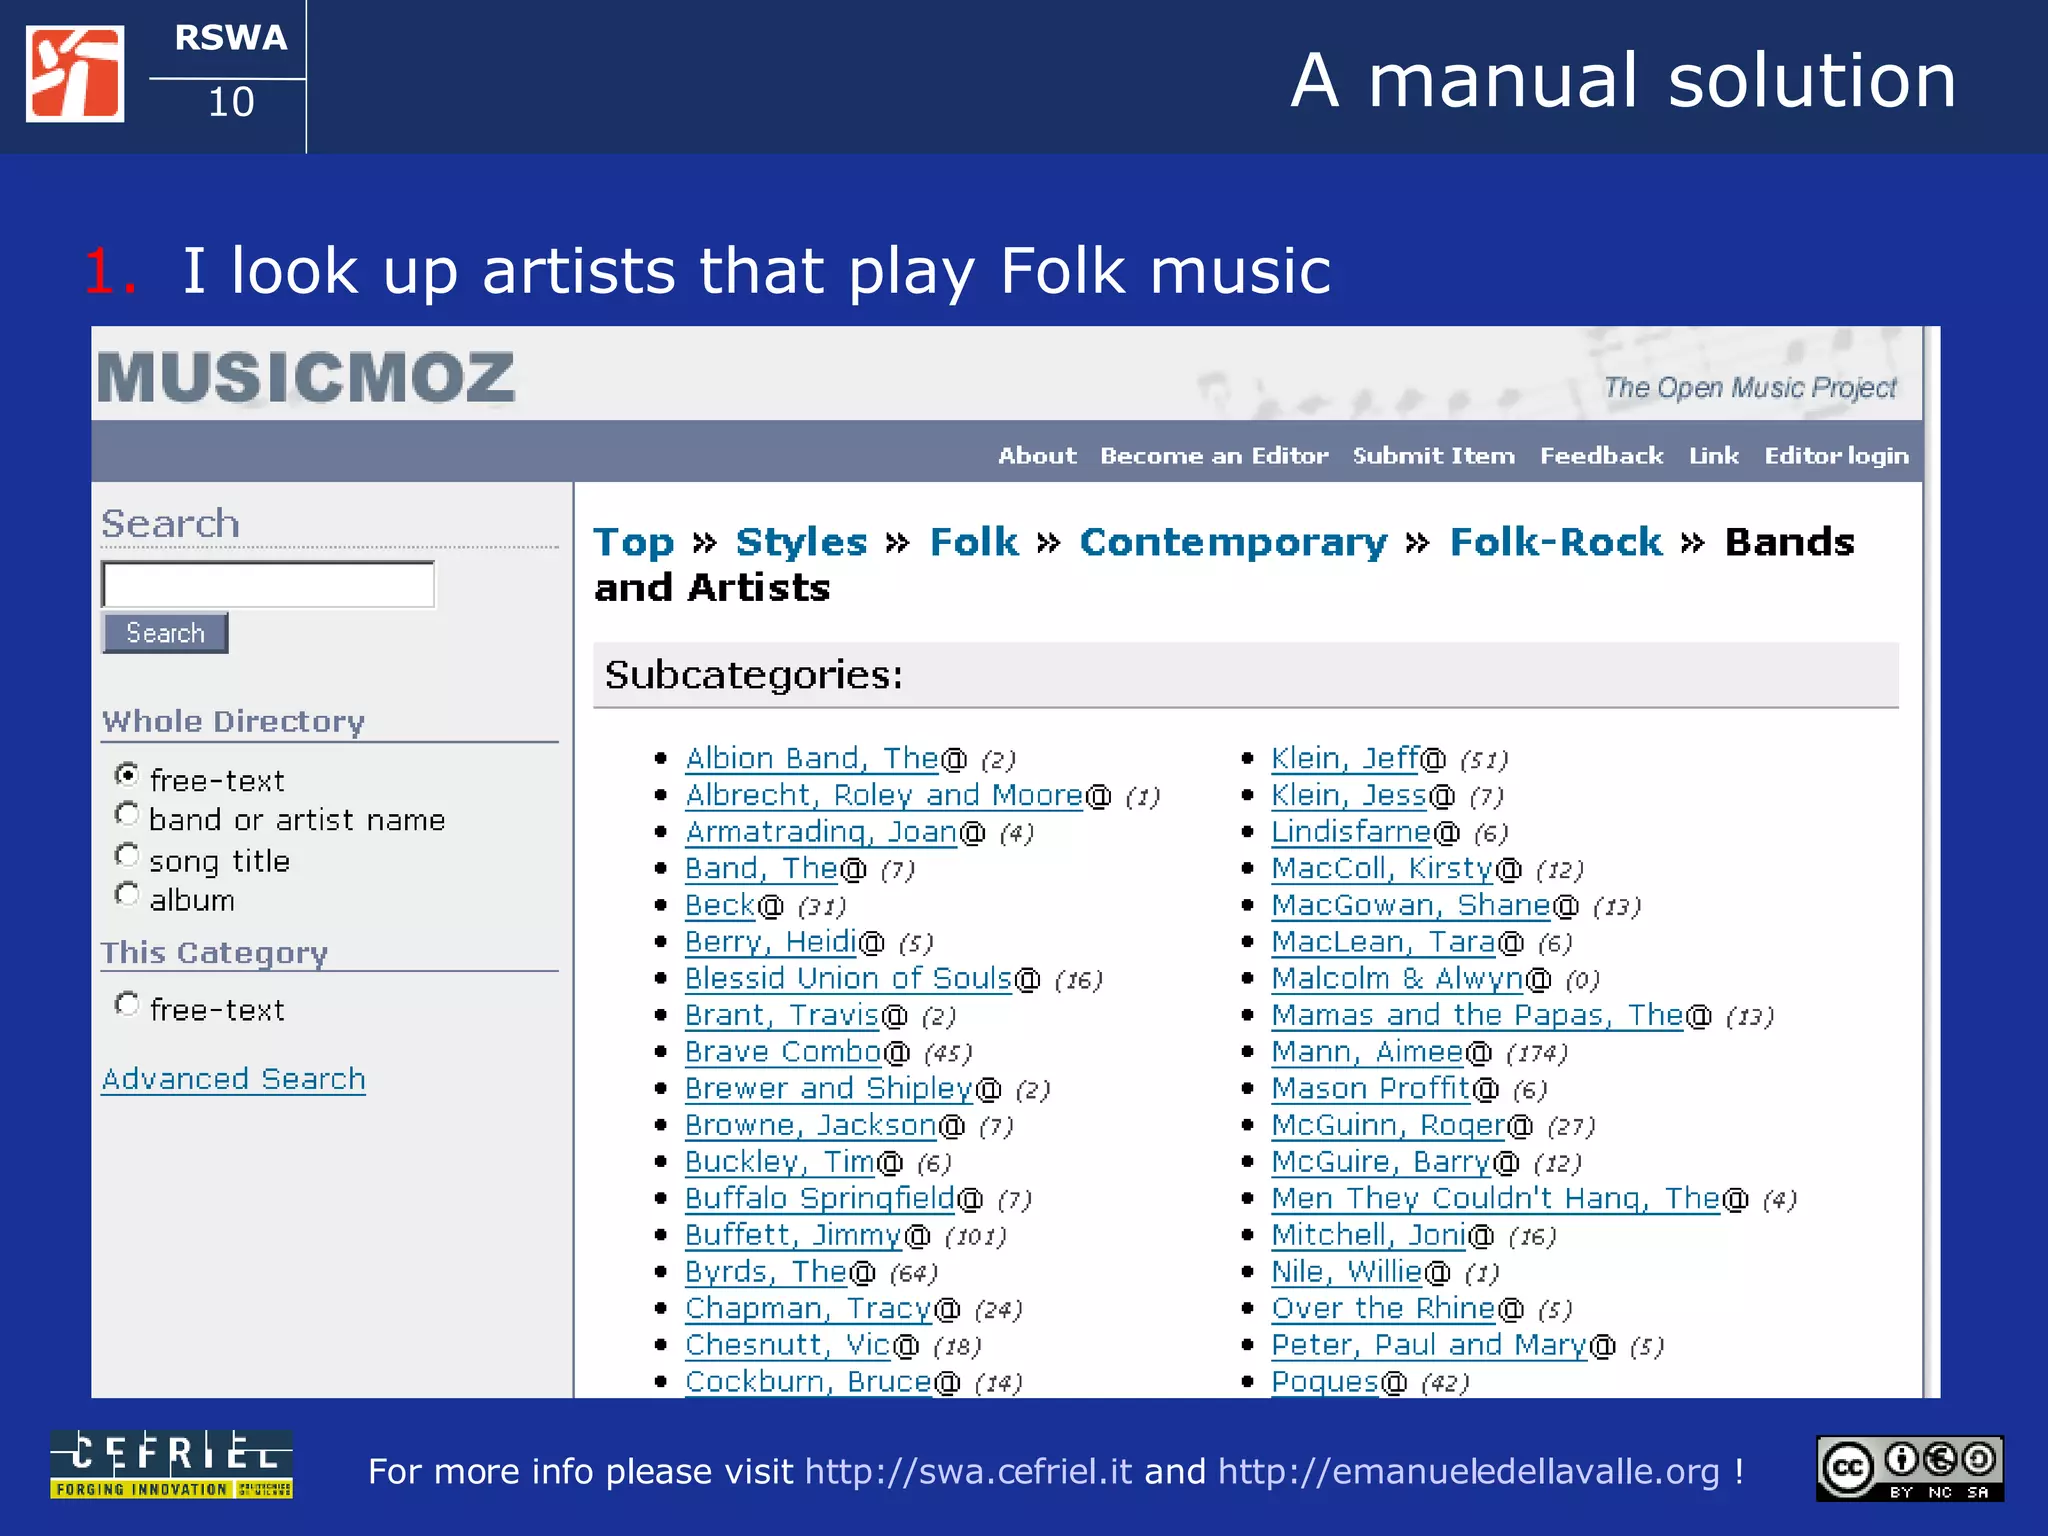Visit the emanueledellavalle.org URL
Viewport: 2048px width, 1536px height.
[1468, 1472]
